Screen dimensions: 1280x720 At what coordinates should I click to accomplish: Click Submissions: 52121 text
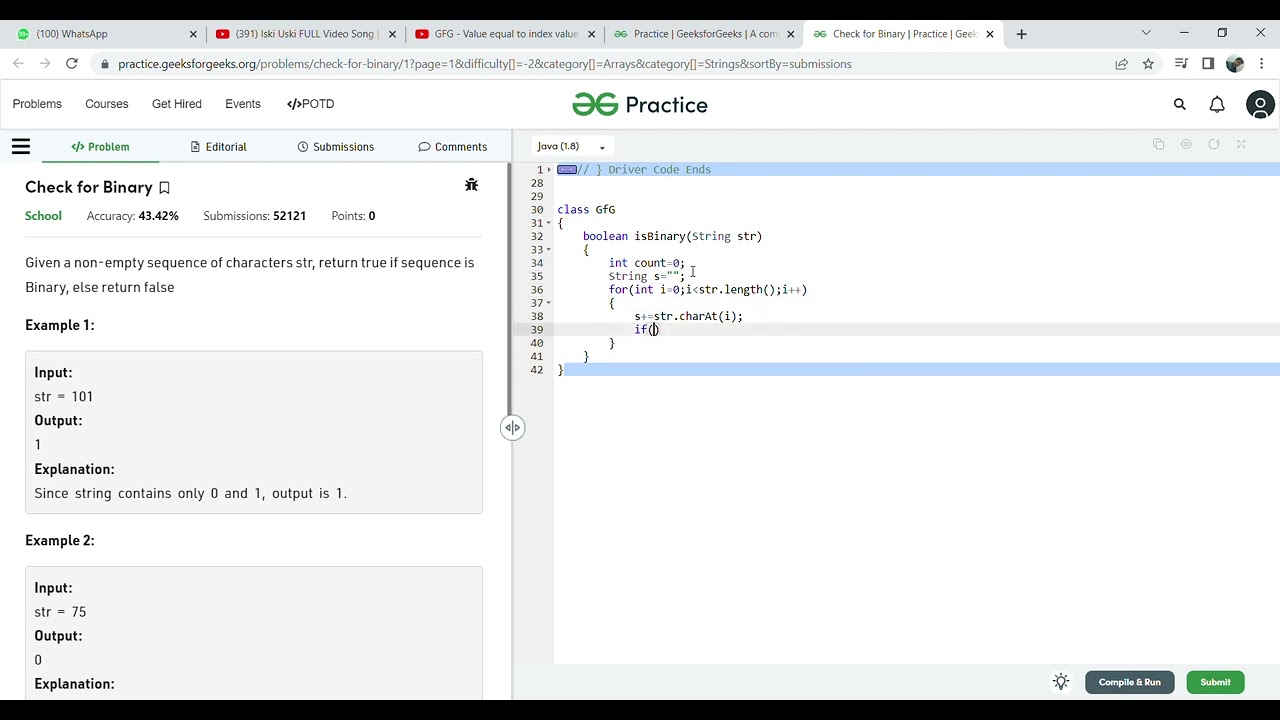click(x=254, y=216)
